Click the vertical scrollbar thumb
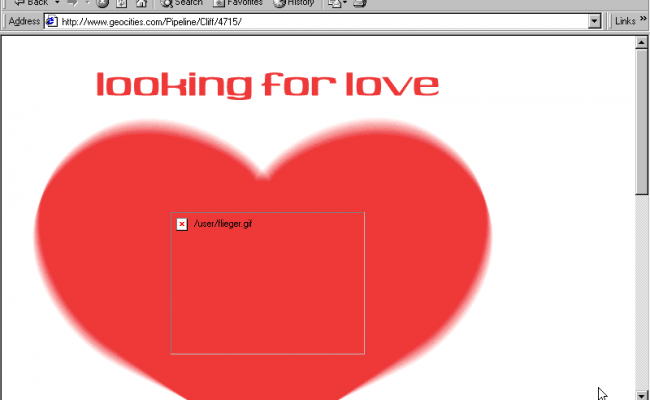 pos(642,120)
